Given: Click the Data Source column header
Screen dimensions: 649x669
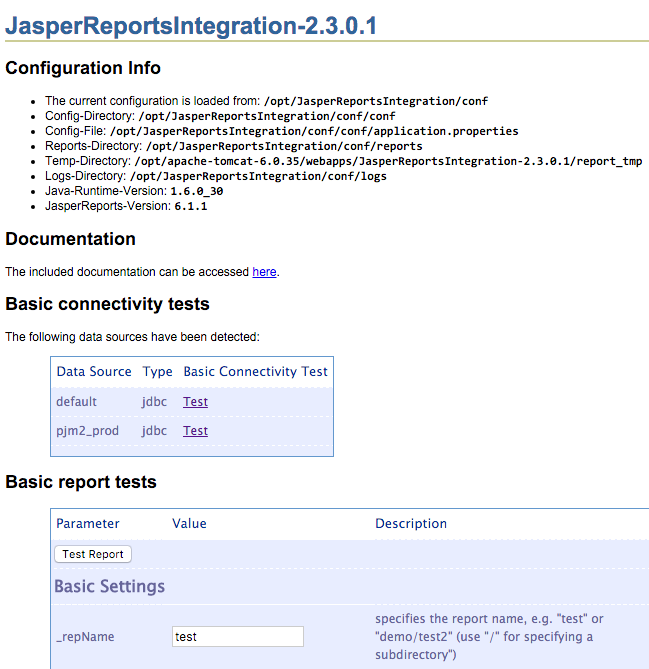Looking at the screenshot, I should click(94, 372).
